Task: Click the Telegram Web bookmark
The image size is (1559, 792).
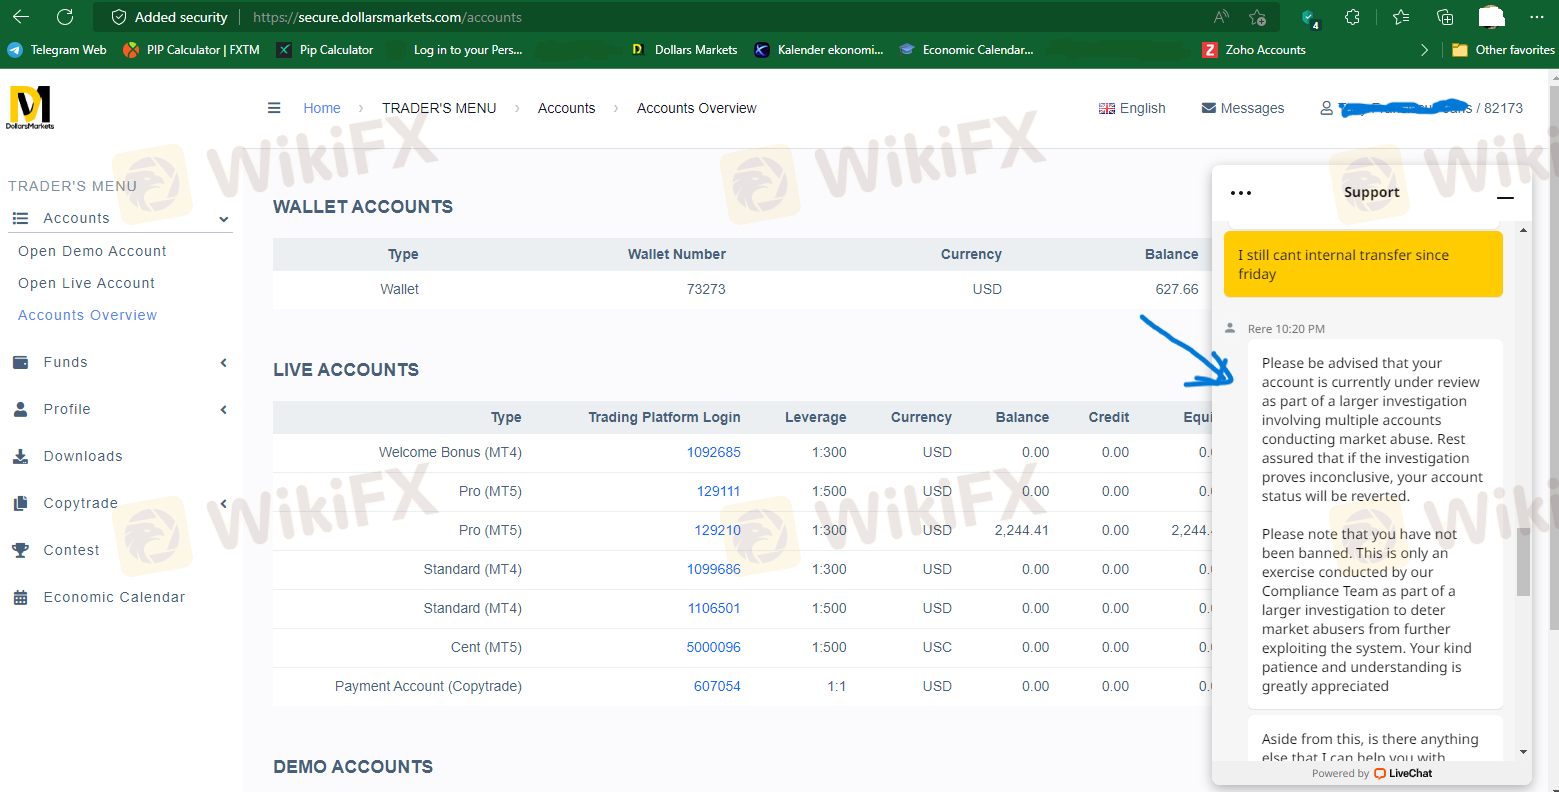Action: pyautogui.click(x=57, y=50)
